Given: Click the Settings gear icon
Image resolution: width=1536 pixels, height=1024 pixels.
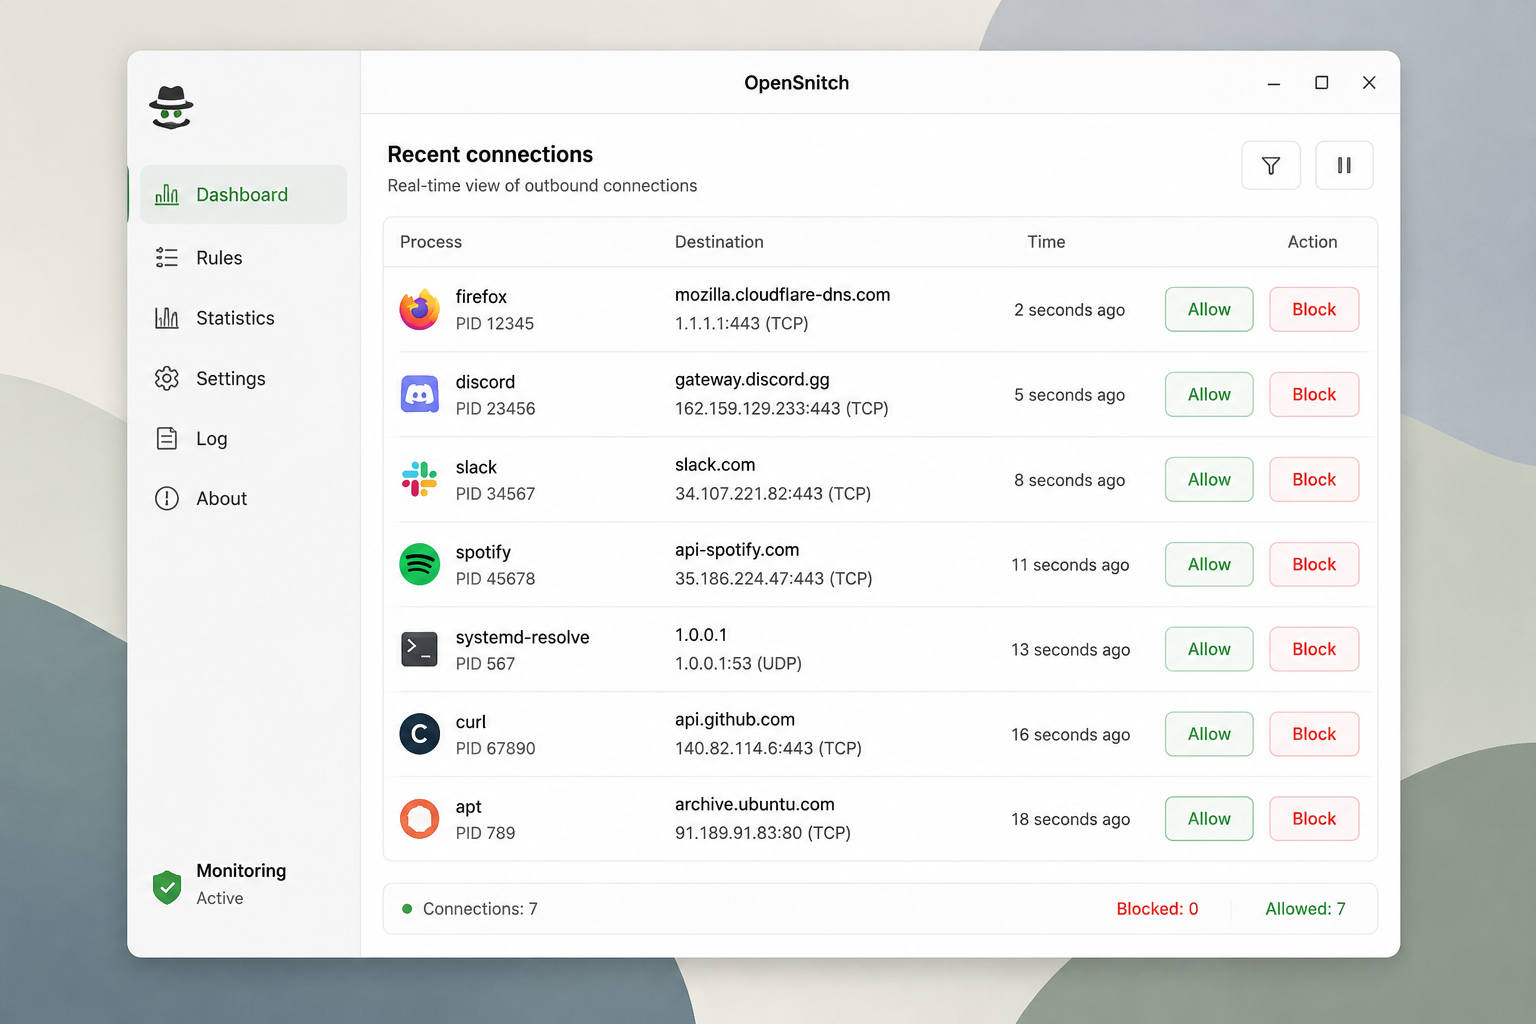Looking at the screenshot, I should (x=167, y=378).
